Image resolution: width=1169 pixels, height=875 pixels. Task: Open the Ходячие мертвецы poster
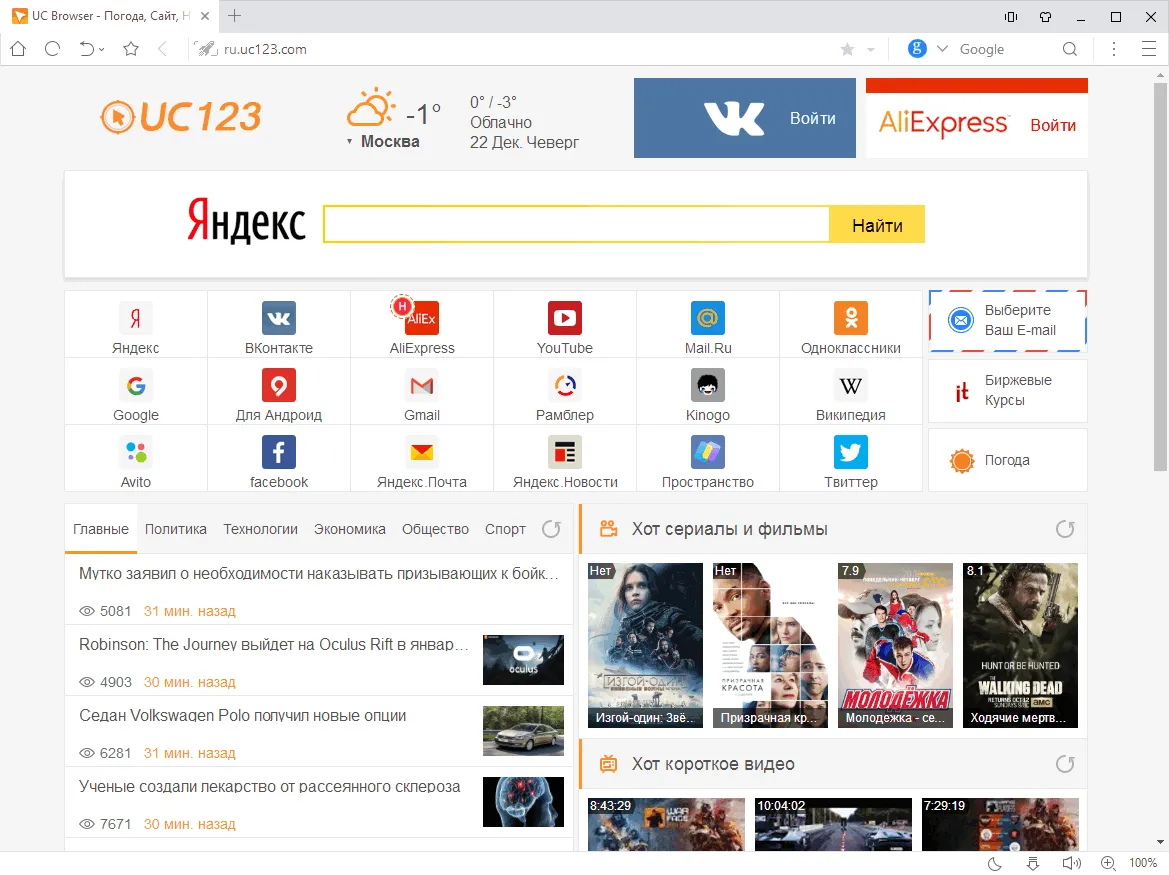1021,645
